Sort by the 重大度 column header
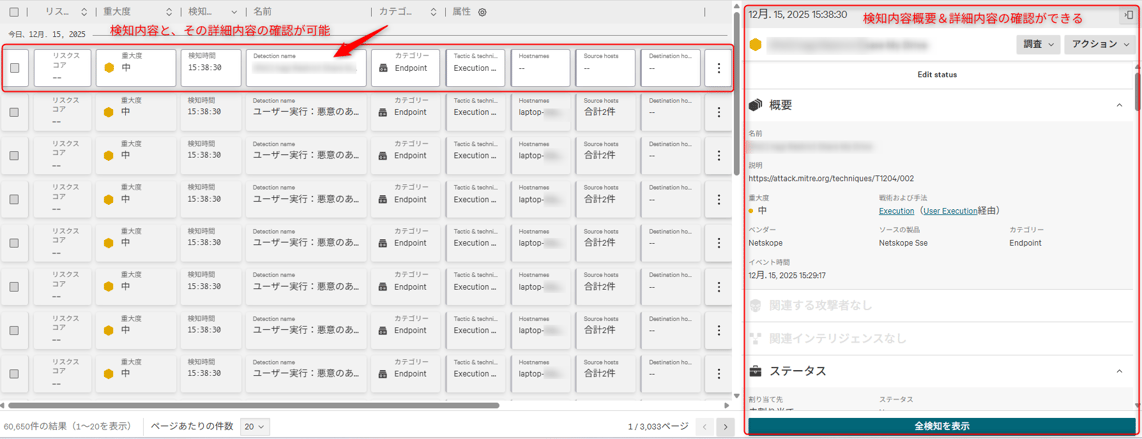 (136, 12)
